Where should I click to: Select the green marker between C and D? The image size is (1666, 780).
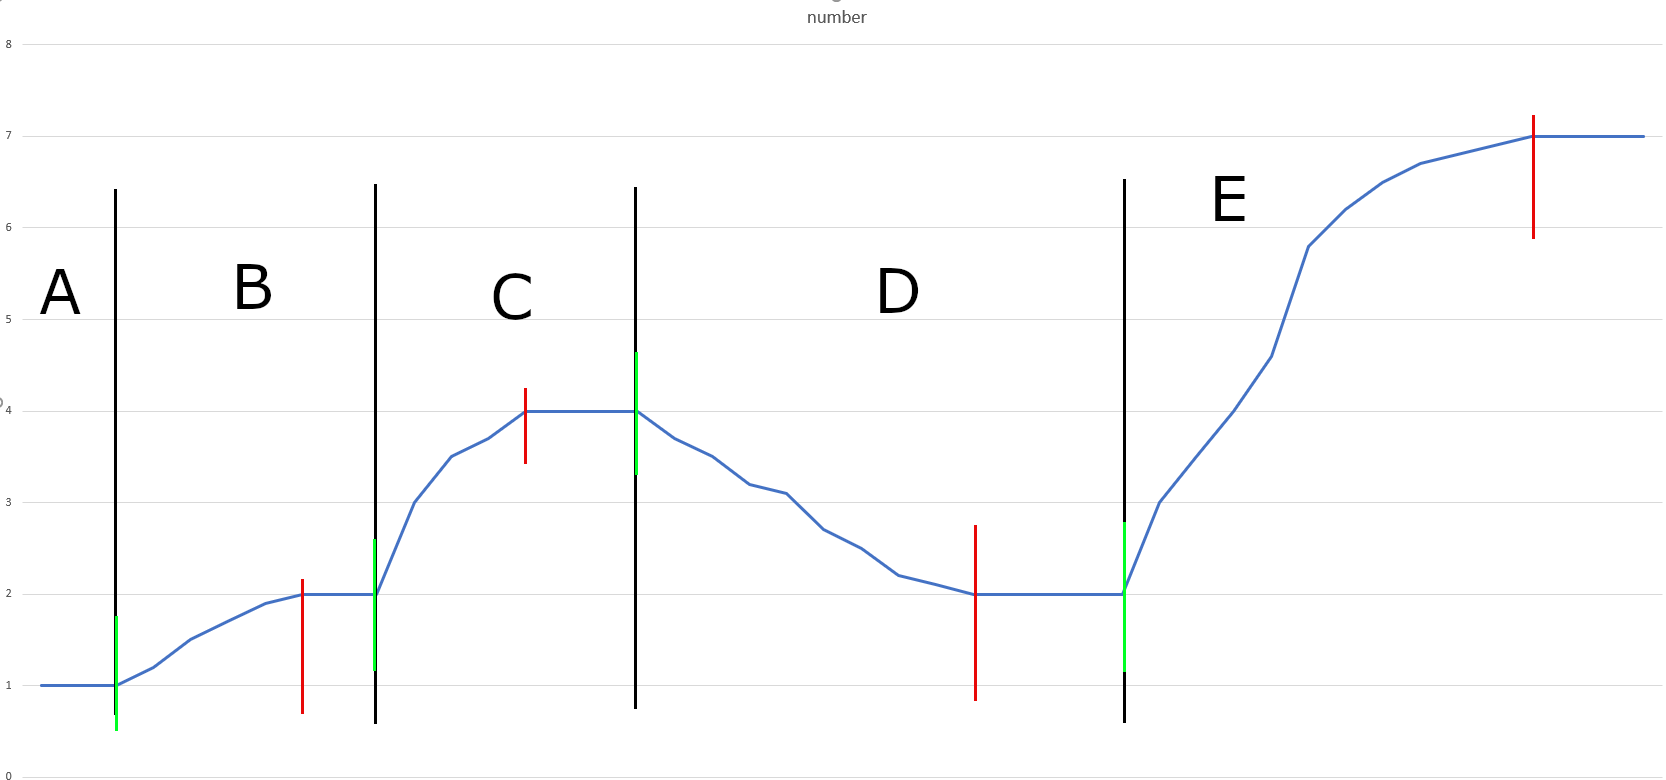click(x=636, y=413)
